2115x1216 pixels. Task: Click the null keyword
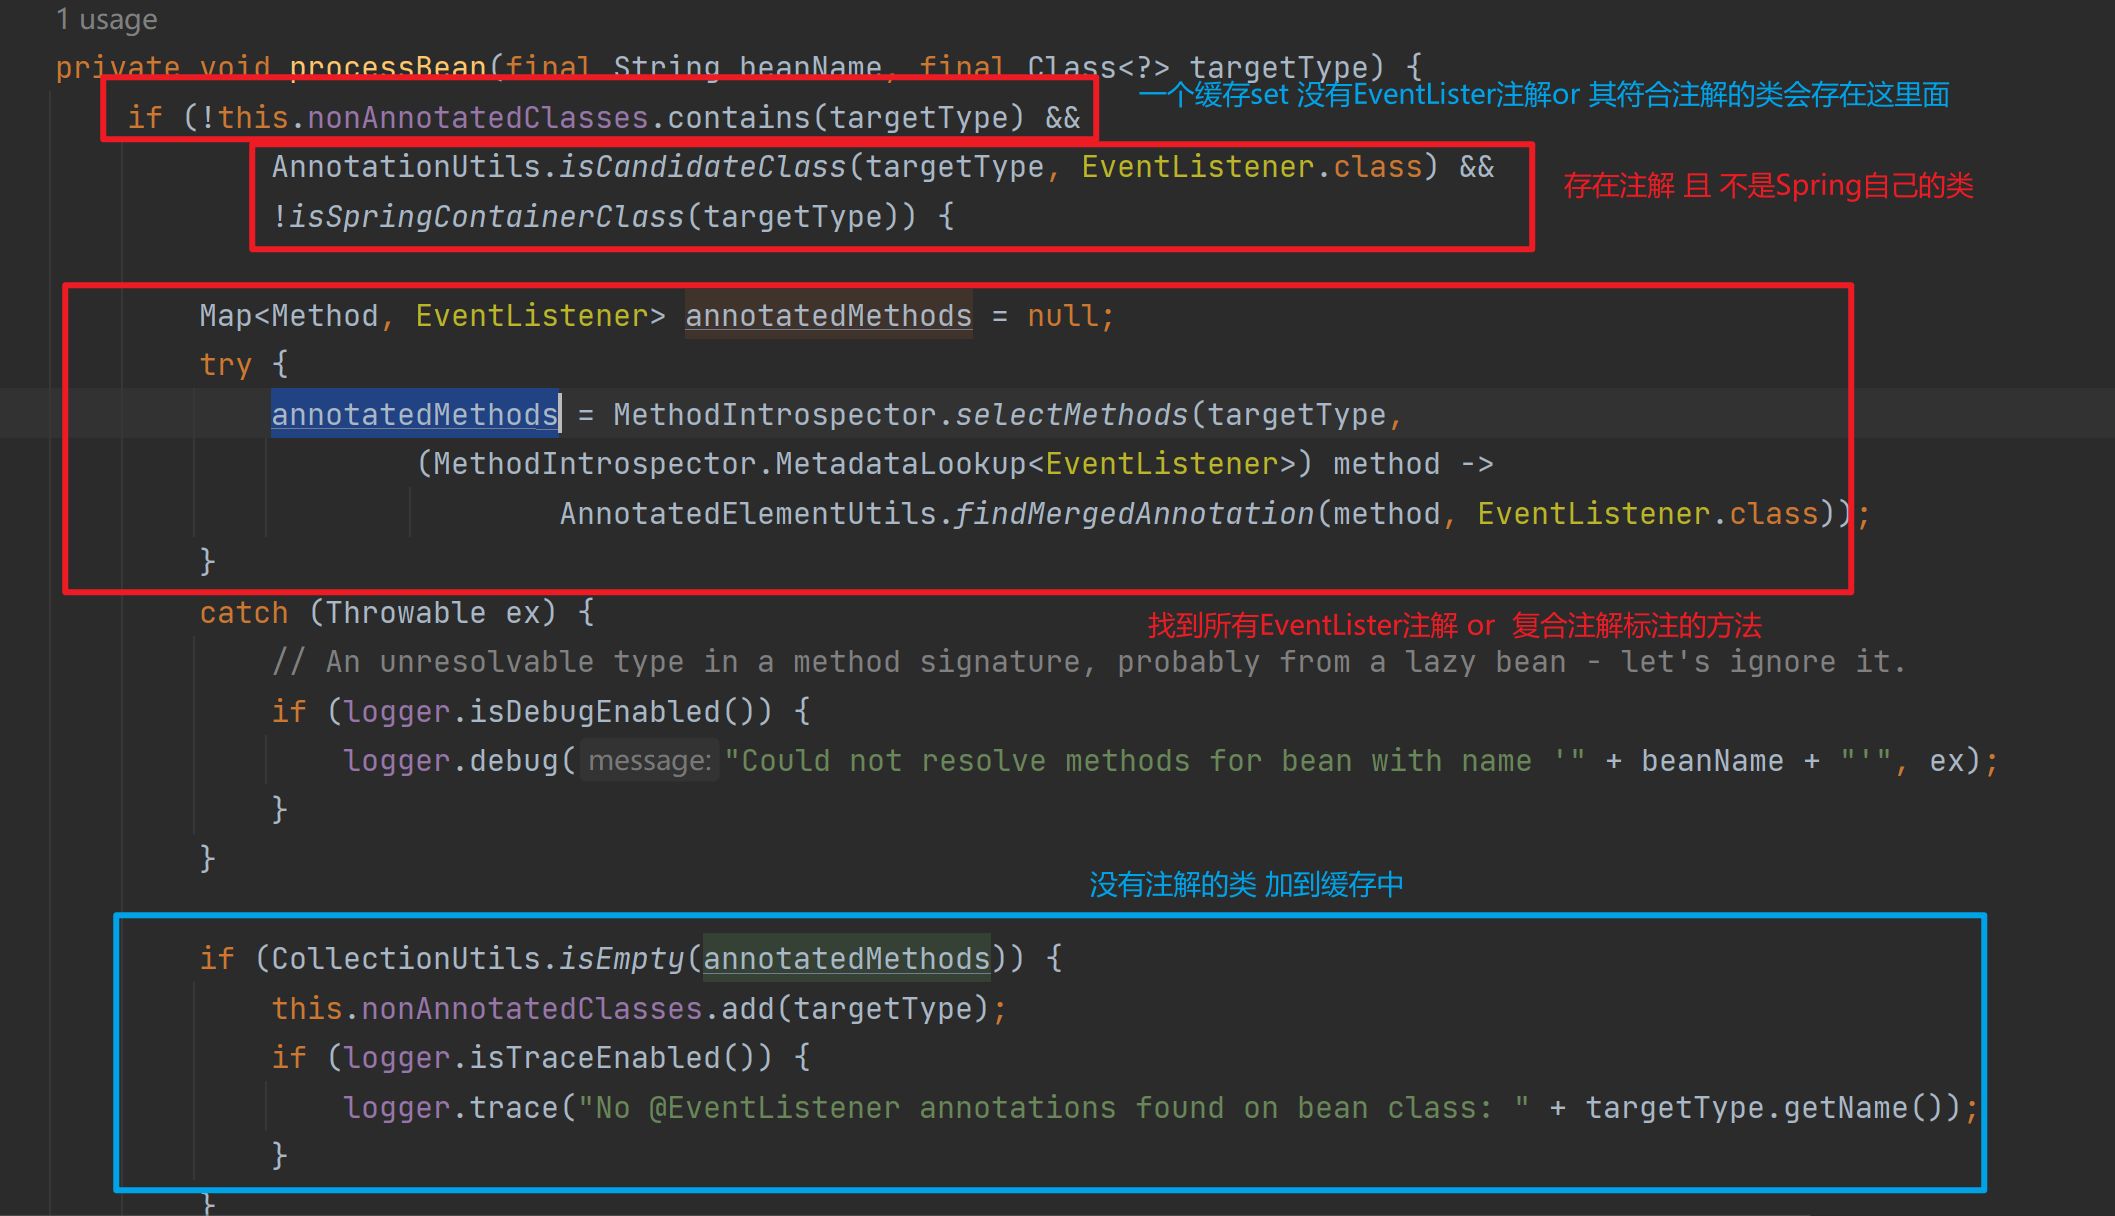[1063, 316]
